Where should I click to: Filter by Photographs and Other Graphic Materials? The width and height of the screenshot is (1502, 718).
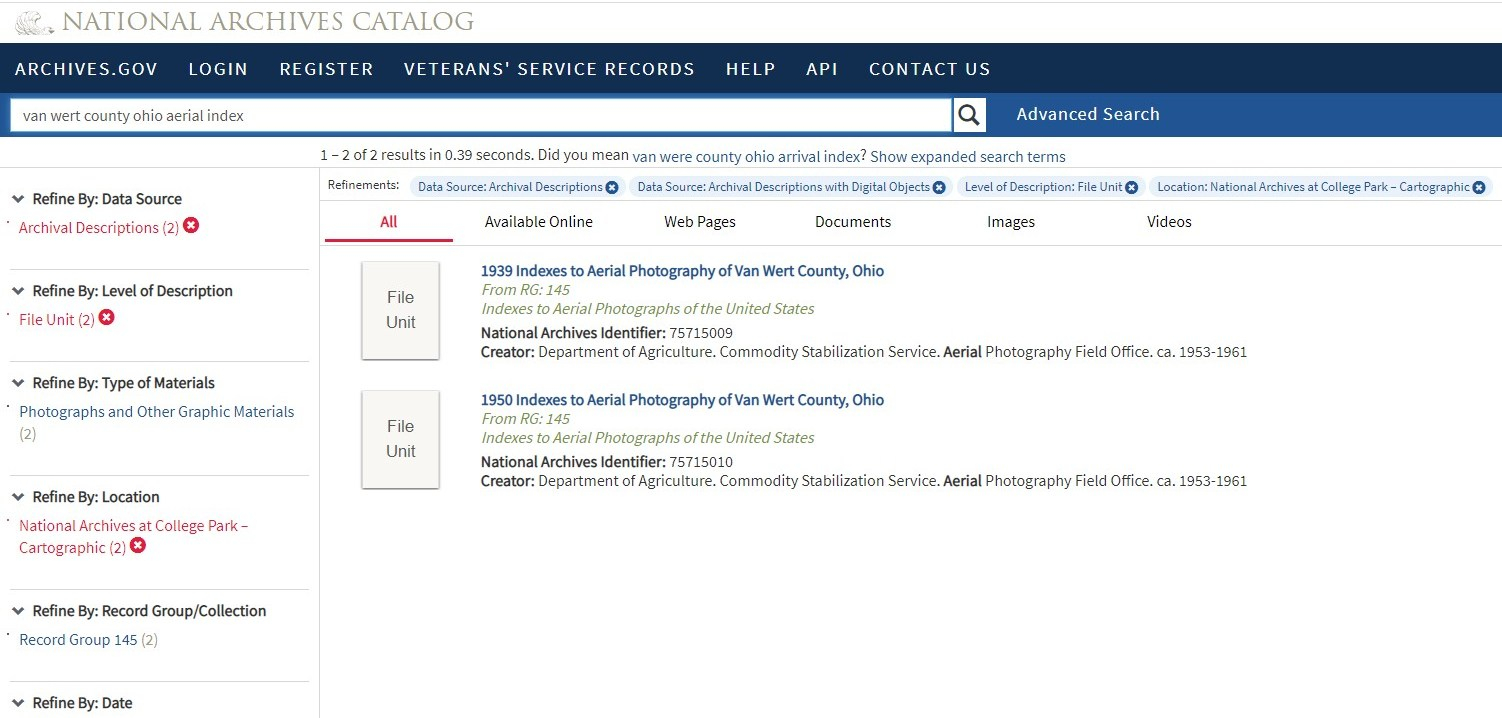(157, 412)
